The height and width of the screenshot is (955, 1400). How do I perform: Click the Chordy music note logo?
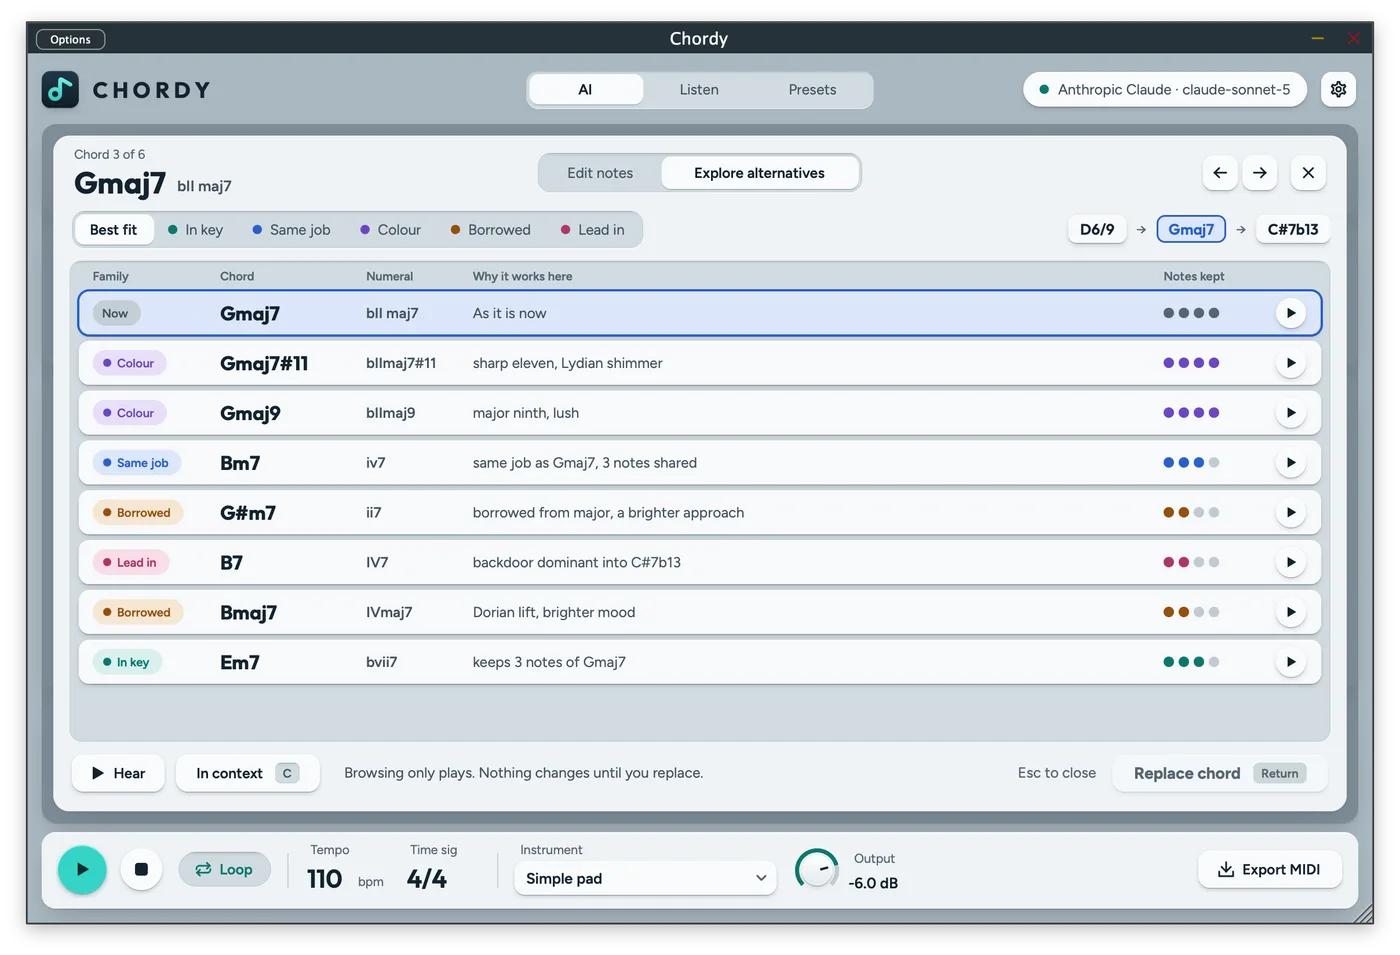pos(60,90)
